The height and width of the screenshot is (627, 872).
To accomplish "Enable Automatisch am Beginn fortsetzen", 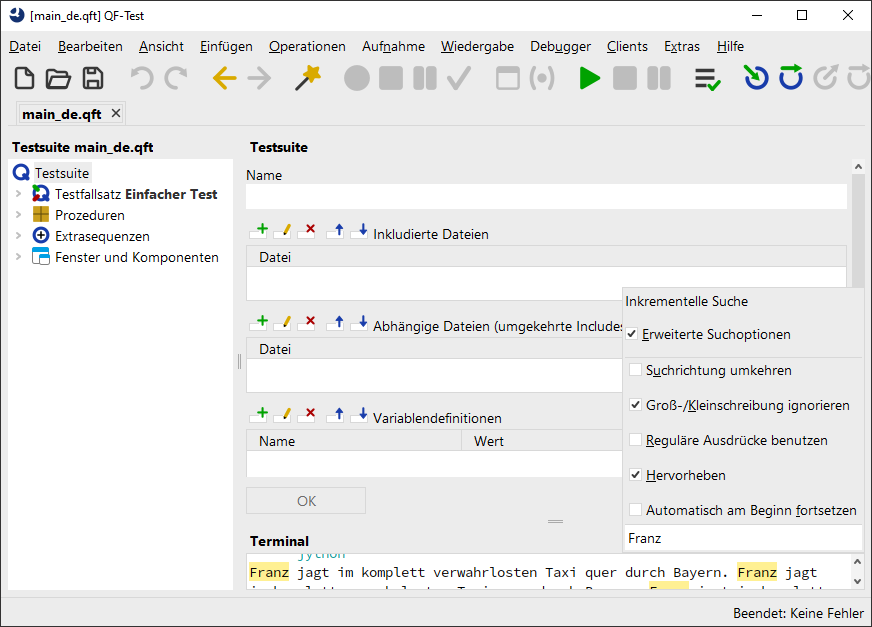I will pyautogui.click(x=635, y=510).
